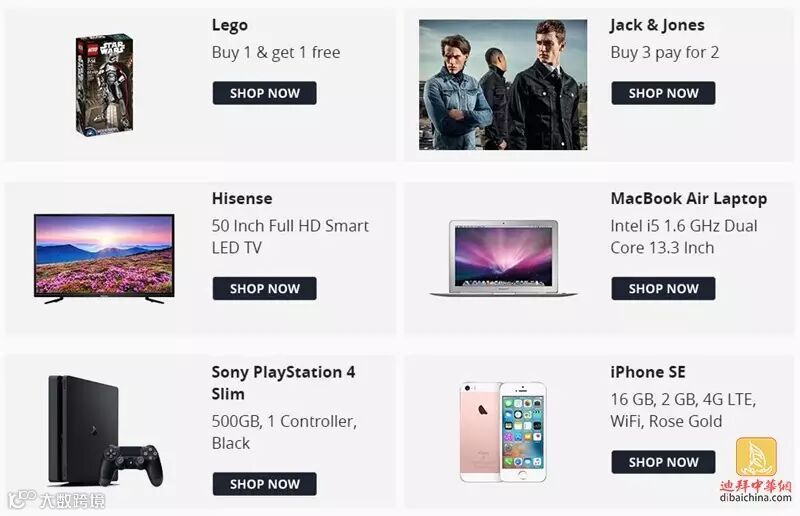
Task: Select the MacBook Air laptop image
Action: coord(503,258)
